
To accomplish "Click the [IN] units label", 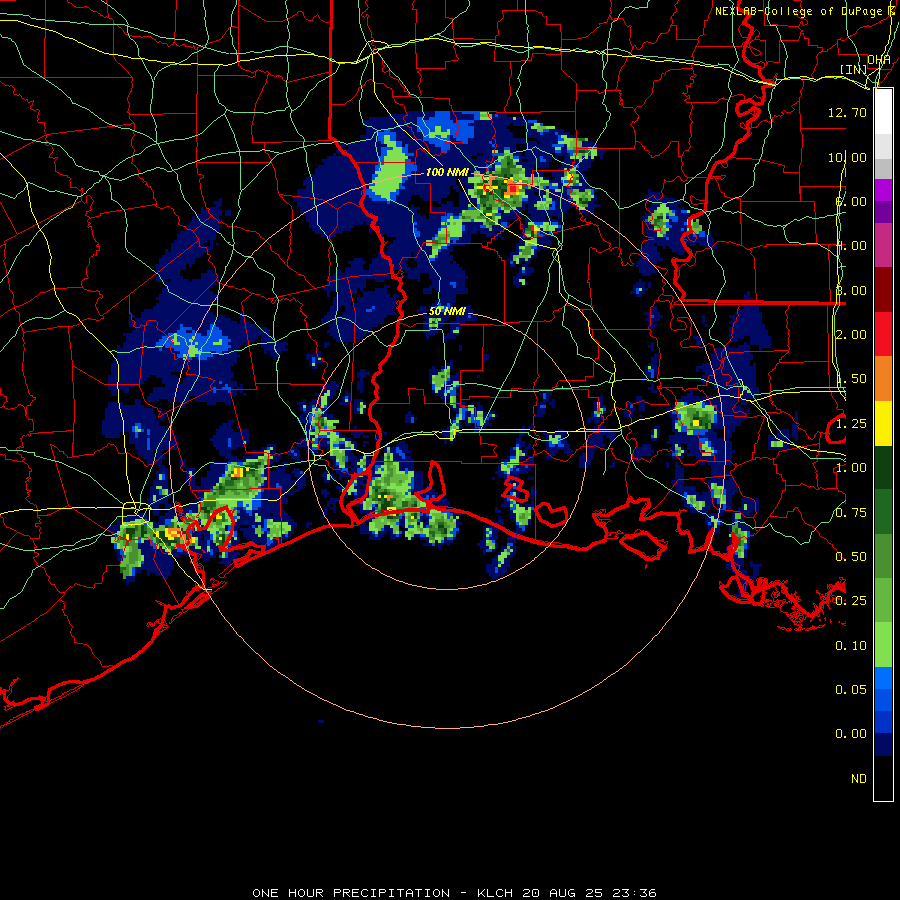I will (x=854, y=69).
